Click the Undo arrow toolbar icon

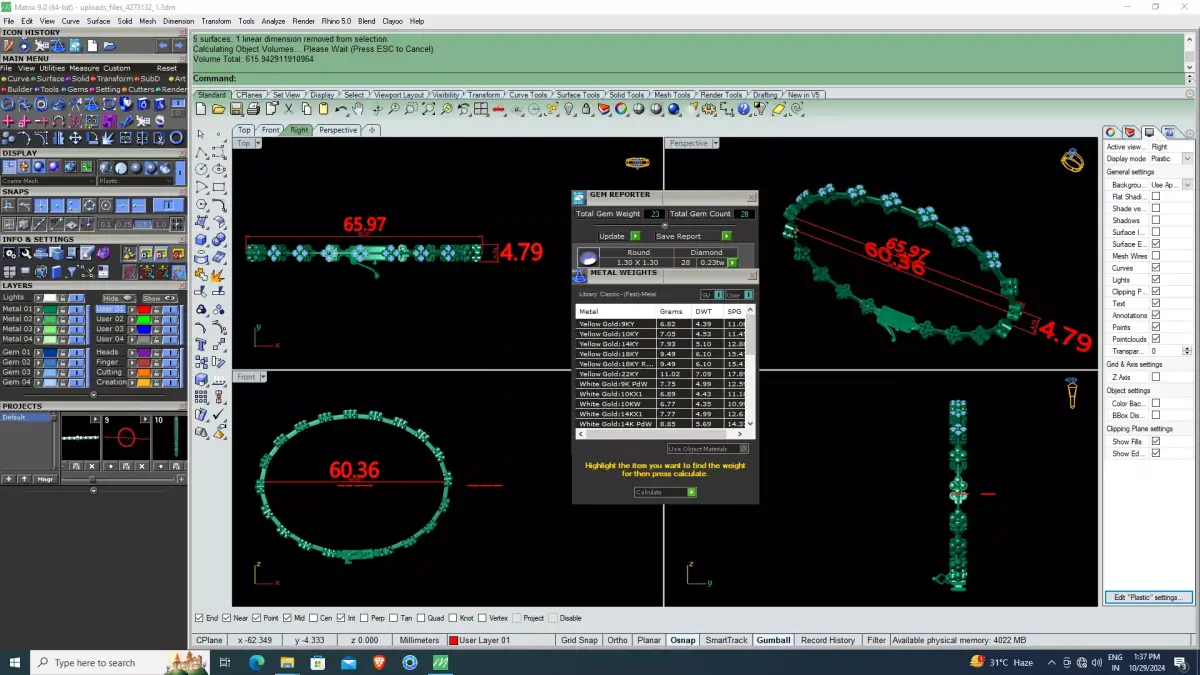(342, 109)
